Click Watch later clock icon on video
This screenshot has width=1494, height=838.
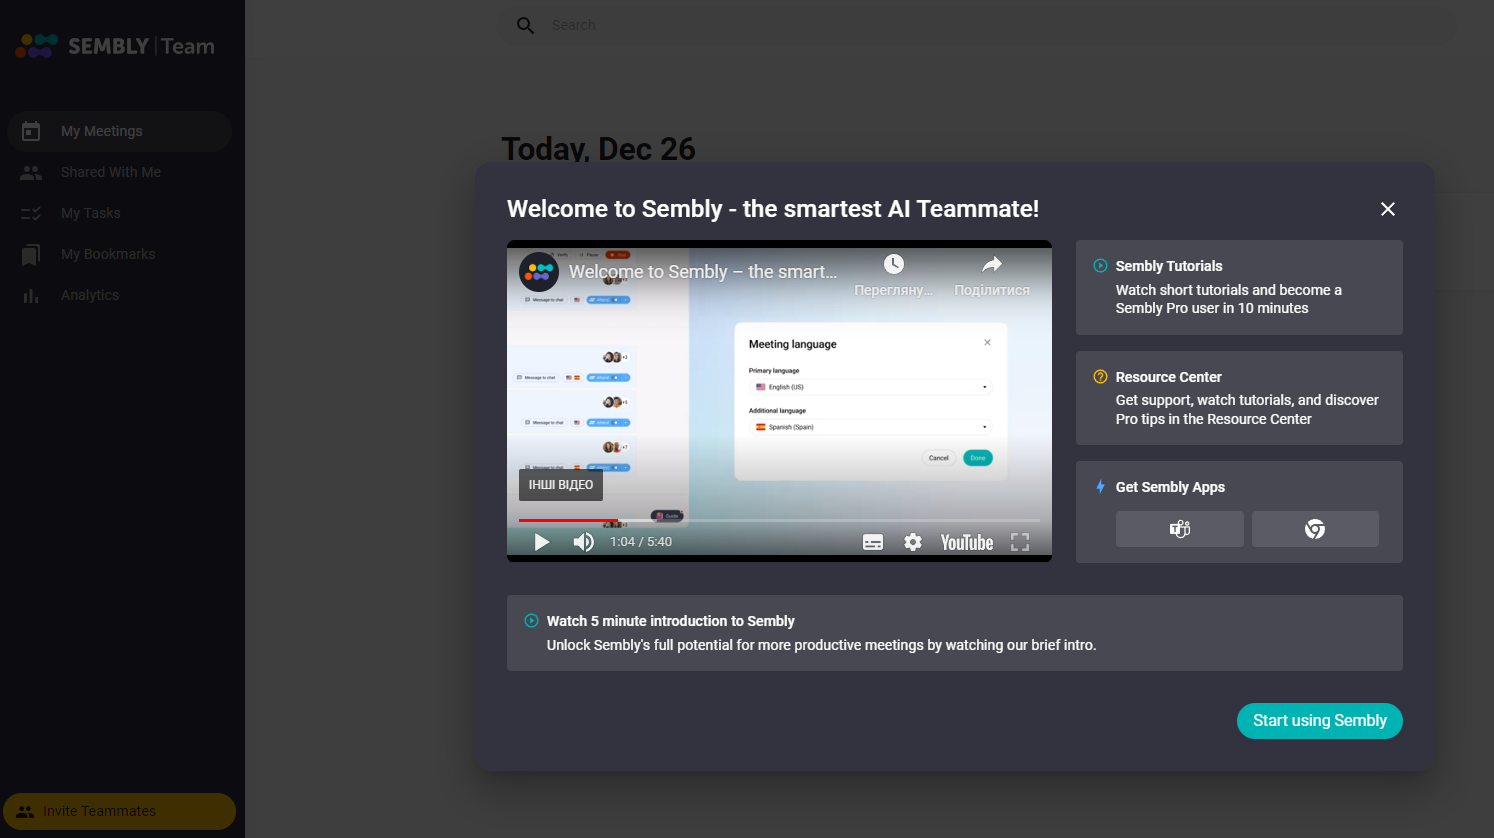tap(894, 264)
